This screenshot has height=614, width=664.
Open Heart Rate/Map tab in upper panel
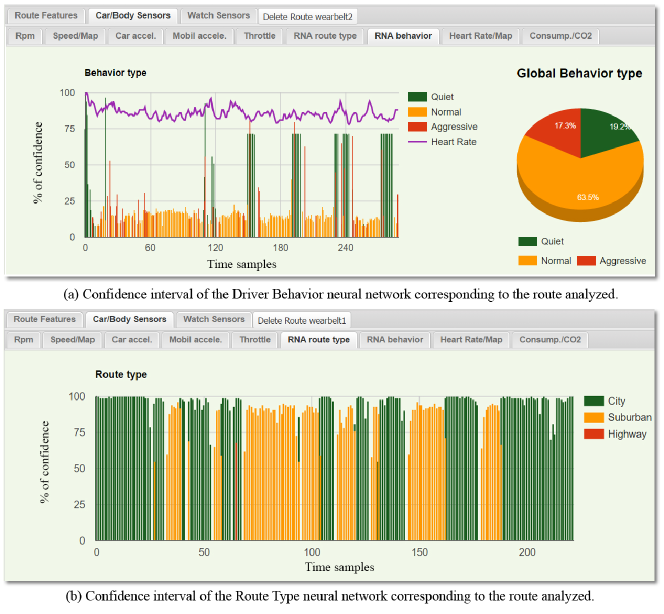point(481,36)
